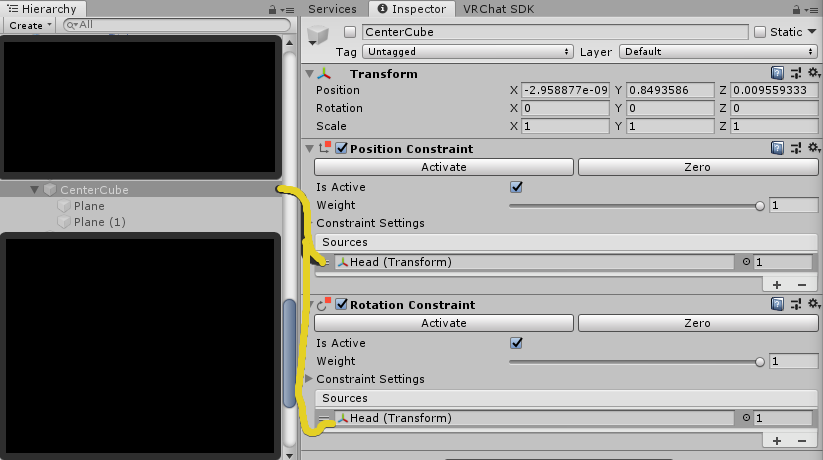
Task: Add source to Position Constraint list
Action: (777, 285)
